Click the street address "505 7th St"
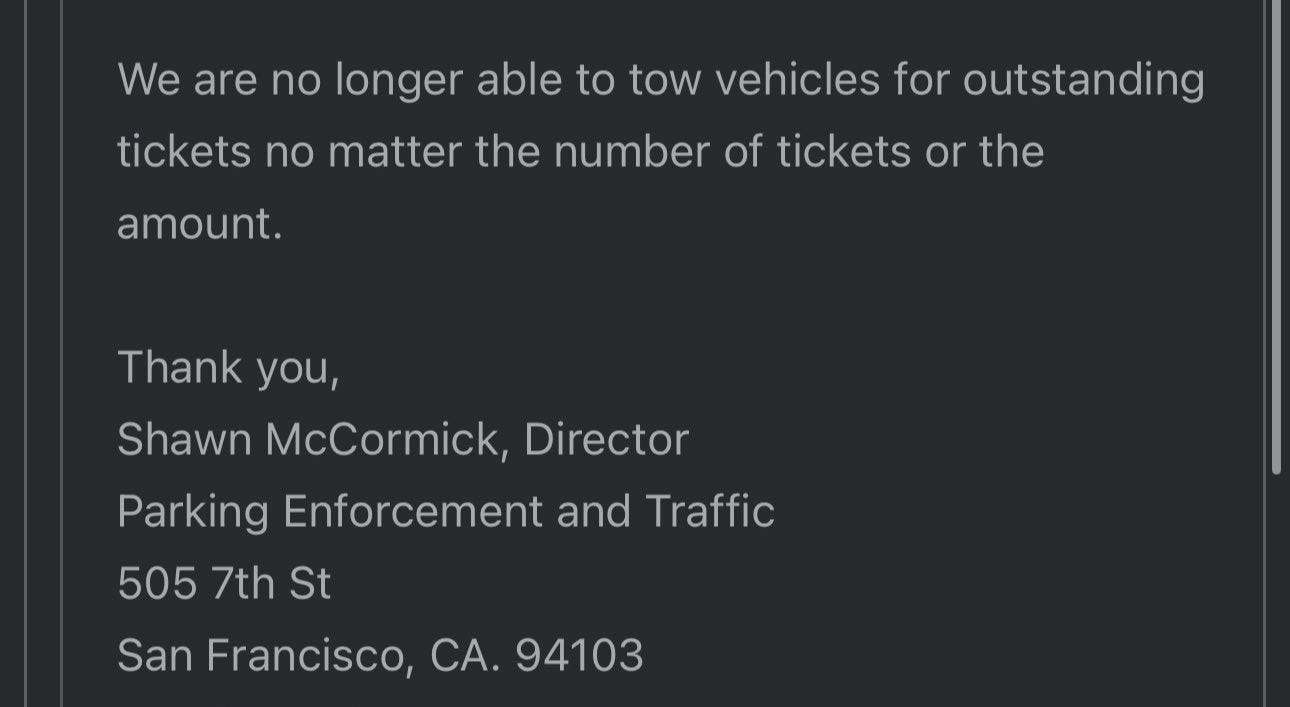 (x=224, y=584)
